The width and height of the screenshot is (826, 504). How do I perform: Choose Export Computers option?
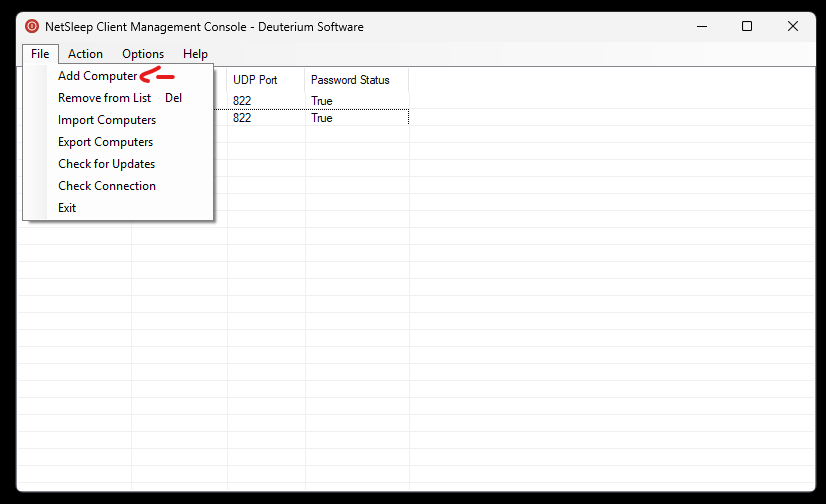[x=118, y=142]
